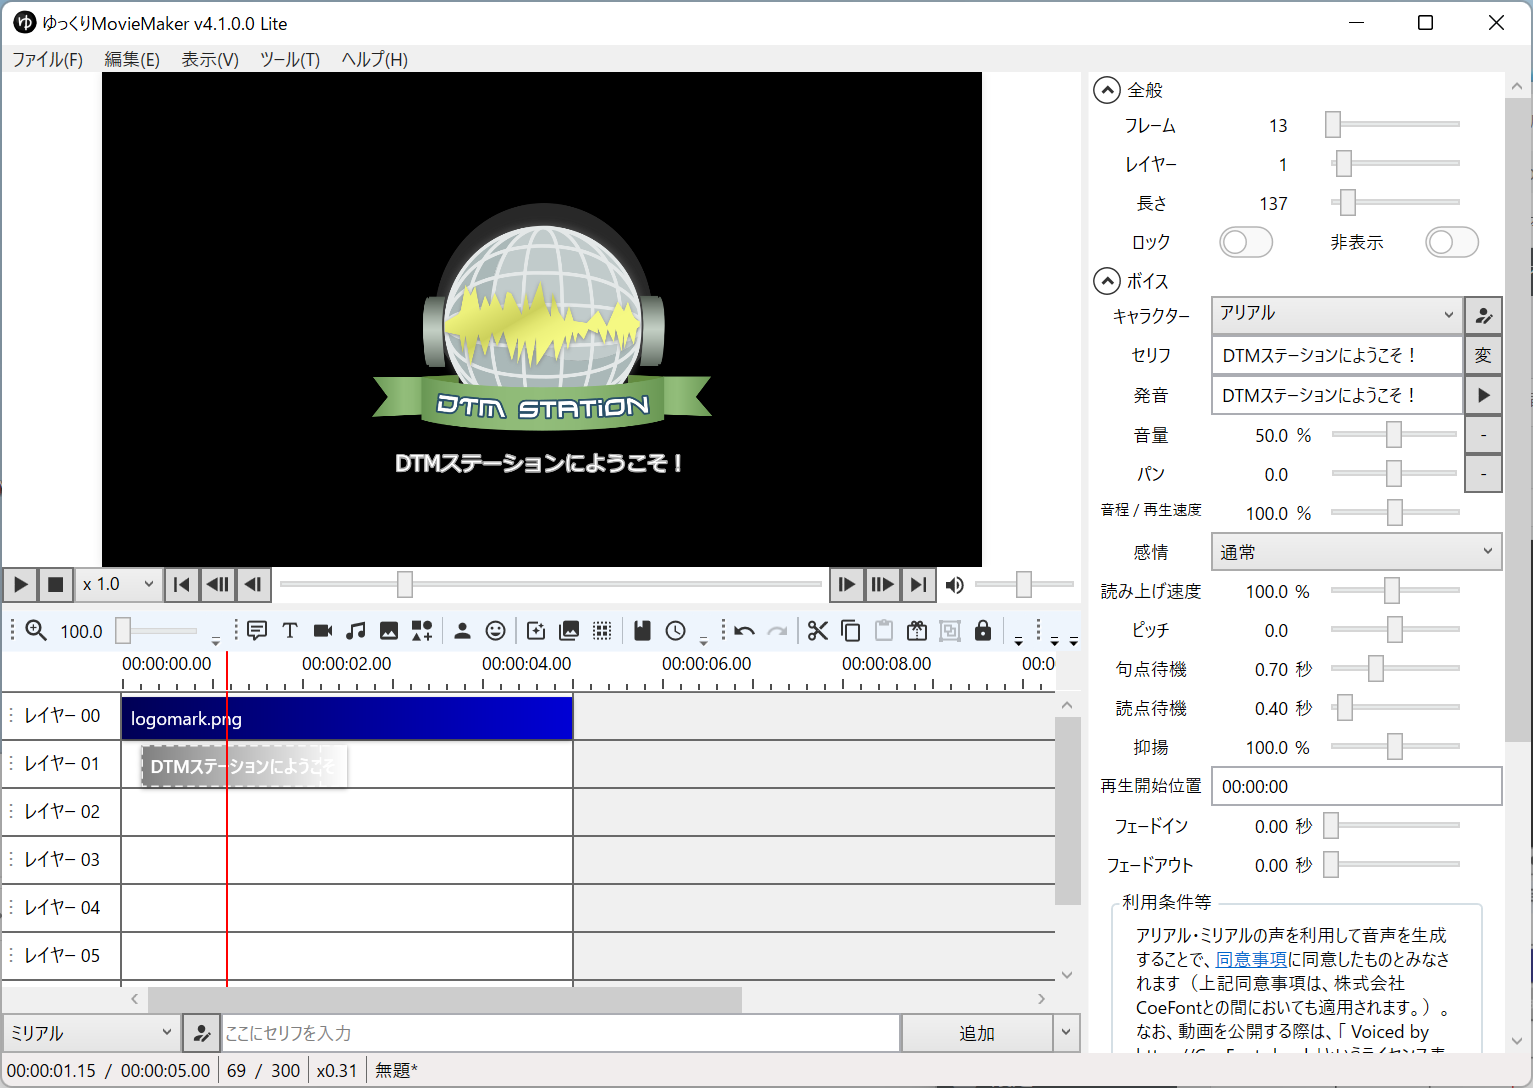Viewport: 1533px width, 1088px height.
Task: Click the speaker volume icon
Action: [x=955, y=584]
